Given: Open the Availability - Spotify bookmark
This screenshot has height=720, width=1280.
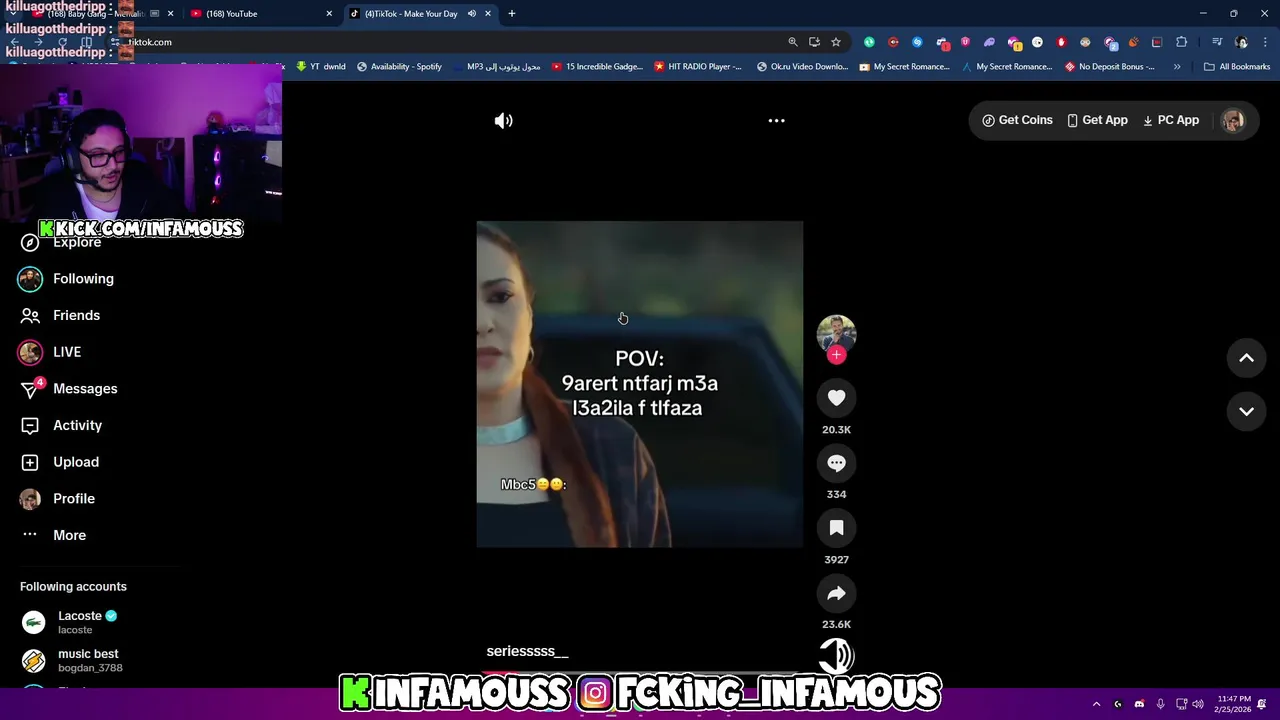Looking at the screenshot, I should pos(399,67).
